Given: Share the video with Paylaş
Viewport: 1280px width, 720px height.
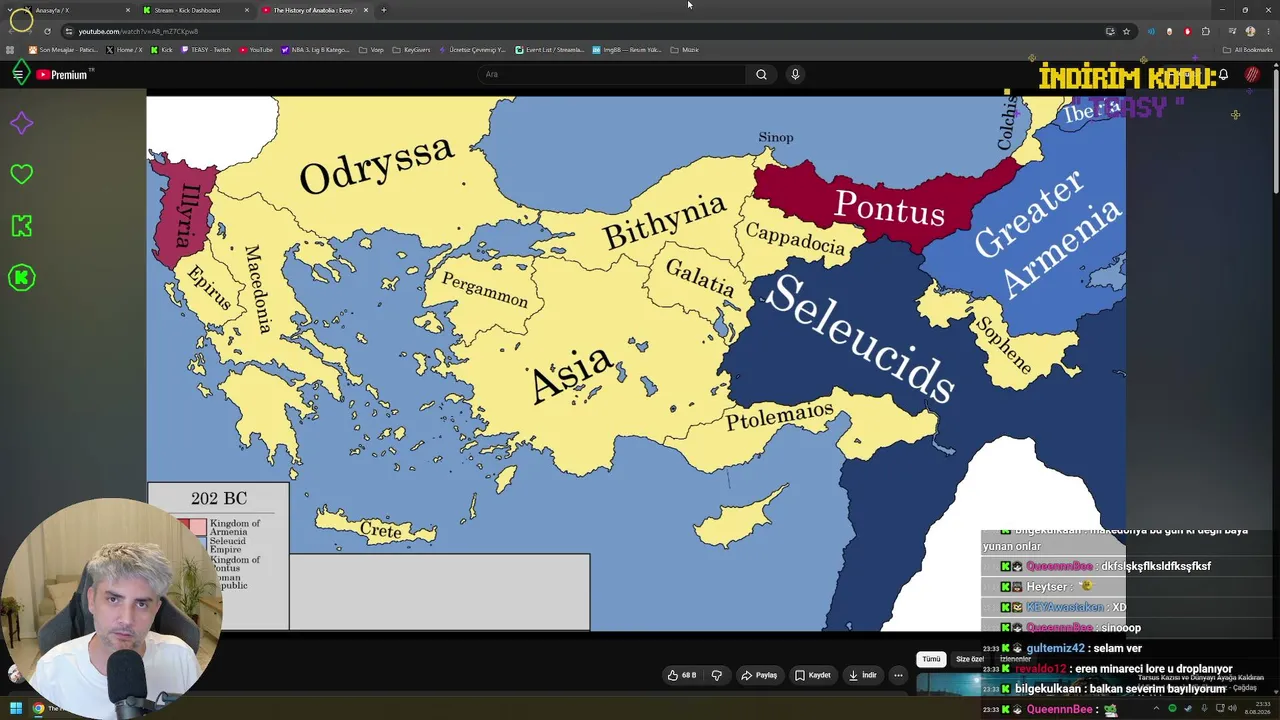Looking at the screenshot, I should coord(758,675).
